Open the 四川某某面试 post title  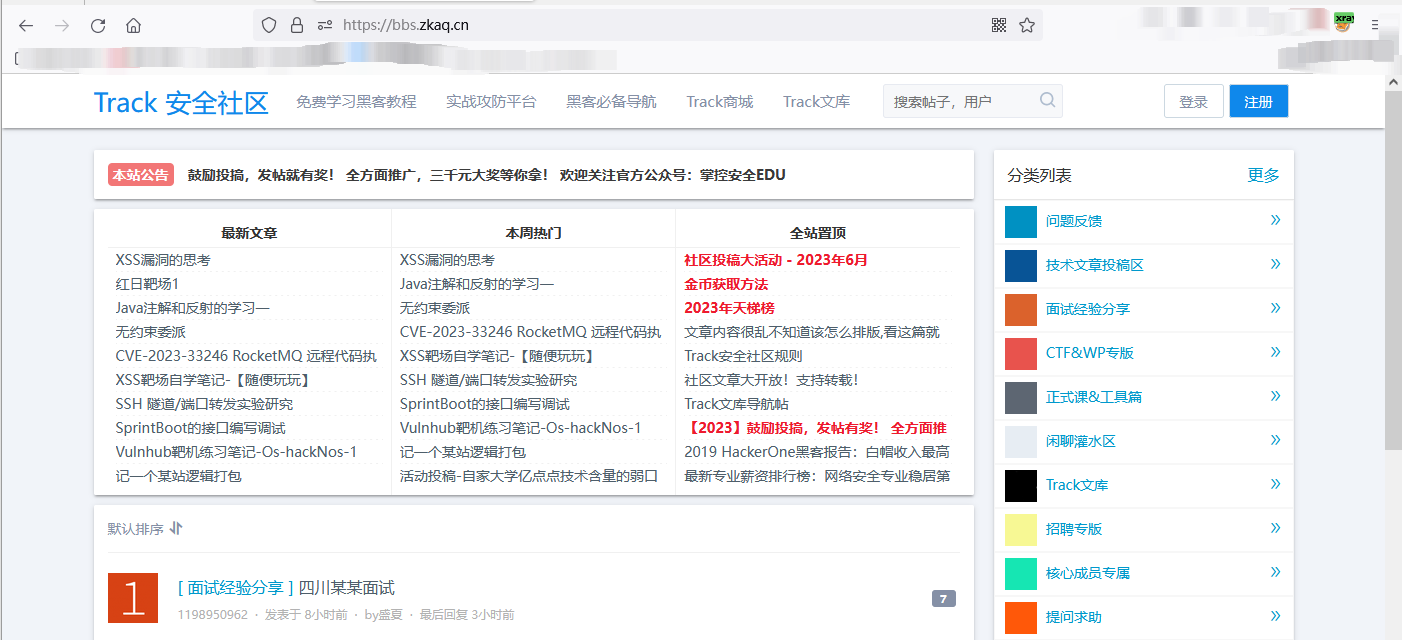[347, 588]
